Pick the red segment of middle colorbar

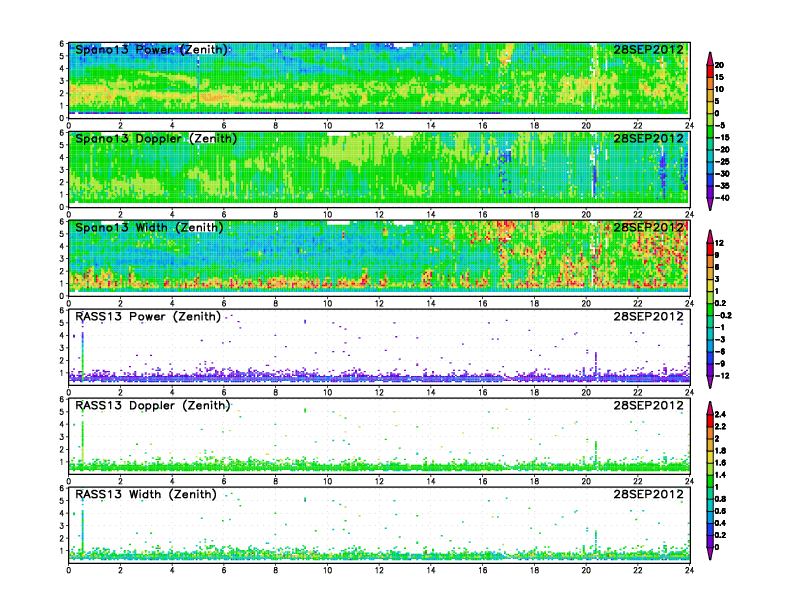click(x=710, y=249)
